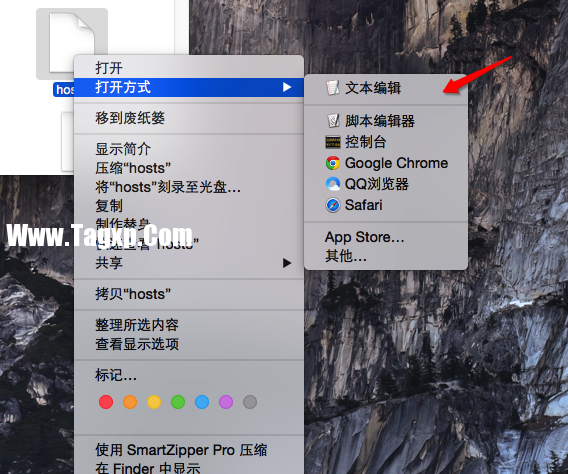Choose 其他… to pick another app
This screenshot has width=568, height=474.
(x=386, y=256)
